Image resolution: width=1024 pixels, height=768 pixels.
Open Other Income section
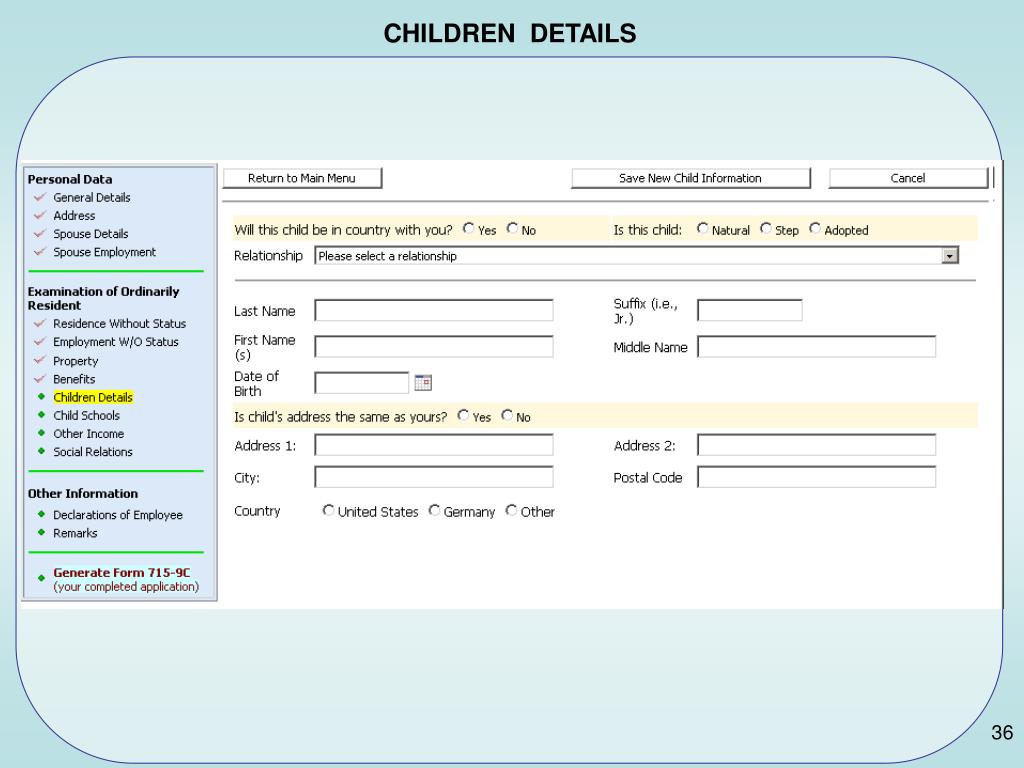pyautogui.click(x=89, y=434)
